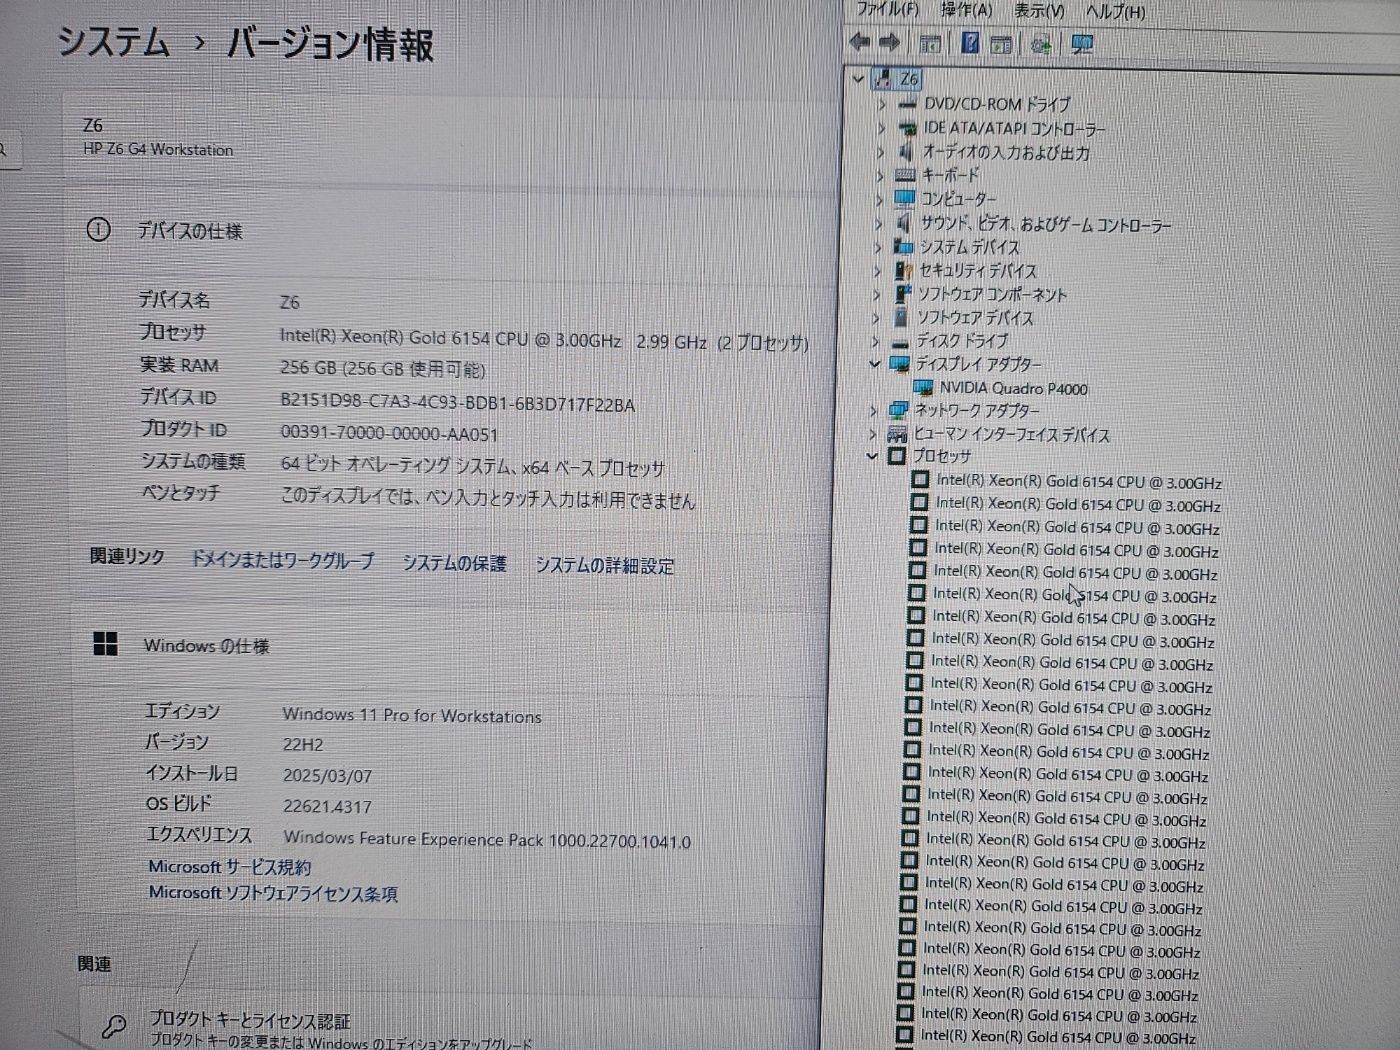Collapse the ディスプレイ アダプター chevron
The height and width of the screenshot is (1050, 1400).
tap(875, 364)
